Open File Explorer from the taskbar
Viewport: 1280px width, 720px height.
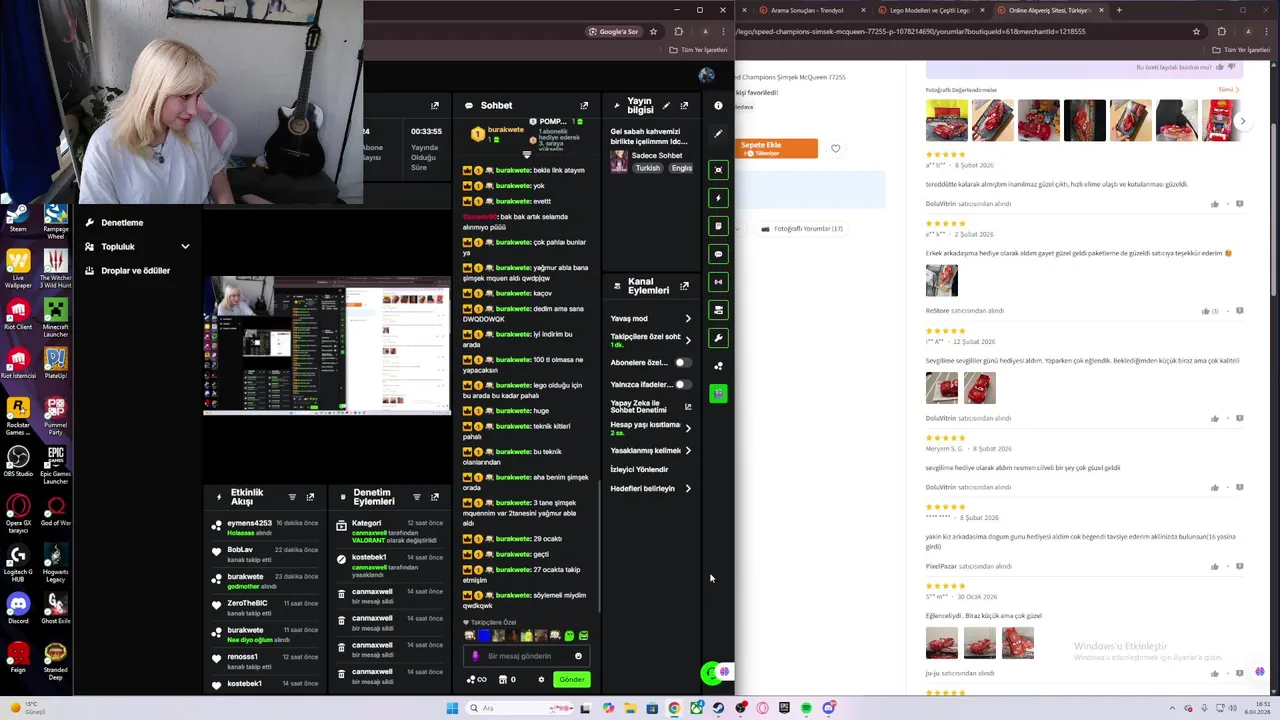630,708
